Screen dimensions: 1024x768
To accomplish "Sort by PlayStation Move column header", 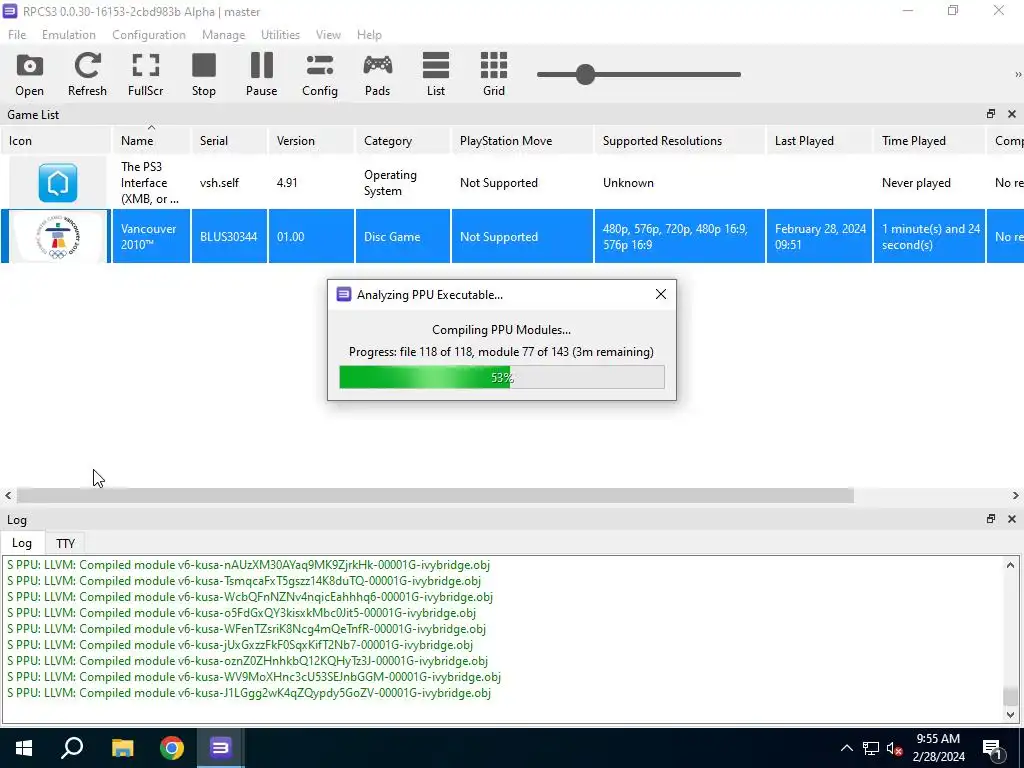I will point(522,140).
